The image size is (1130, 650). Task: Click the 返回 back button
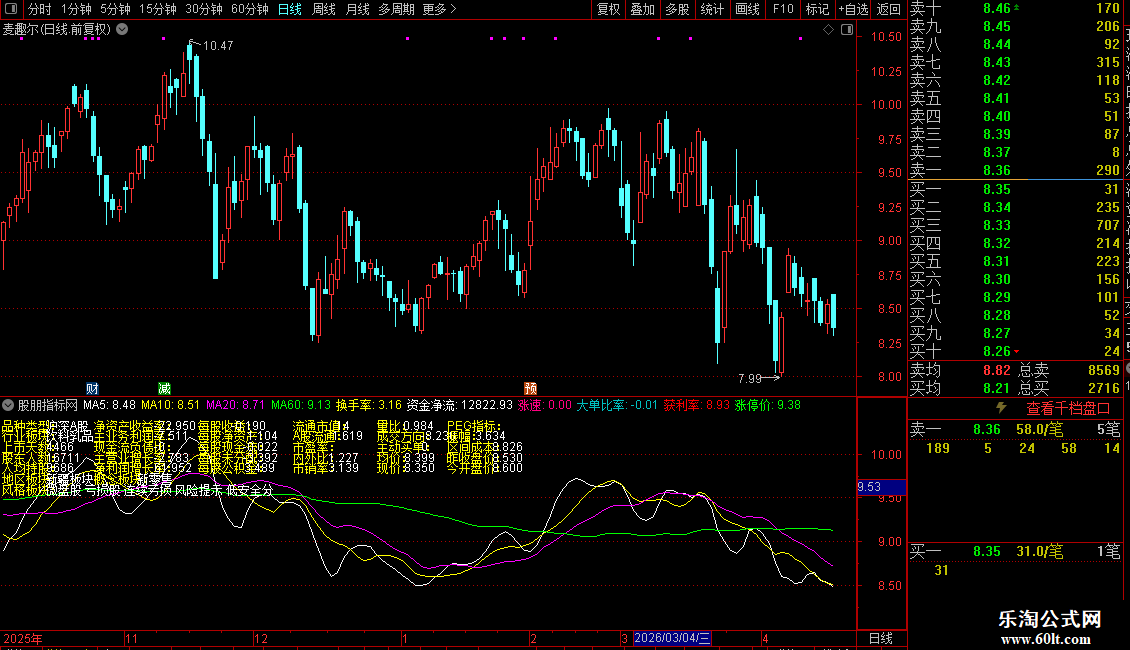tap(889, 9)
